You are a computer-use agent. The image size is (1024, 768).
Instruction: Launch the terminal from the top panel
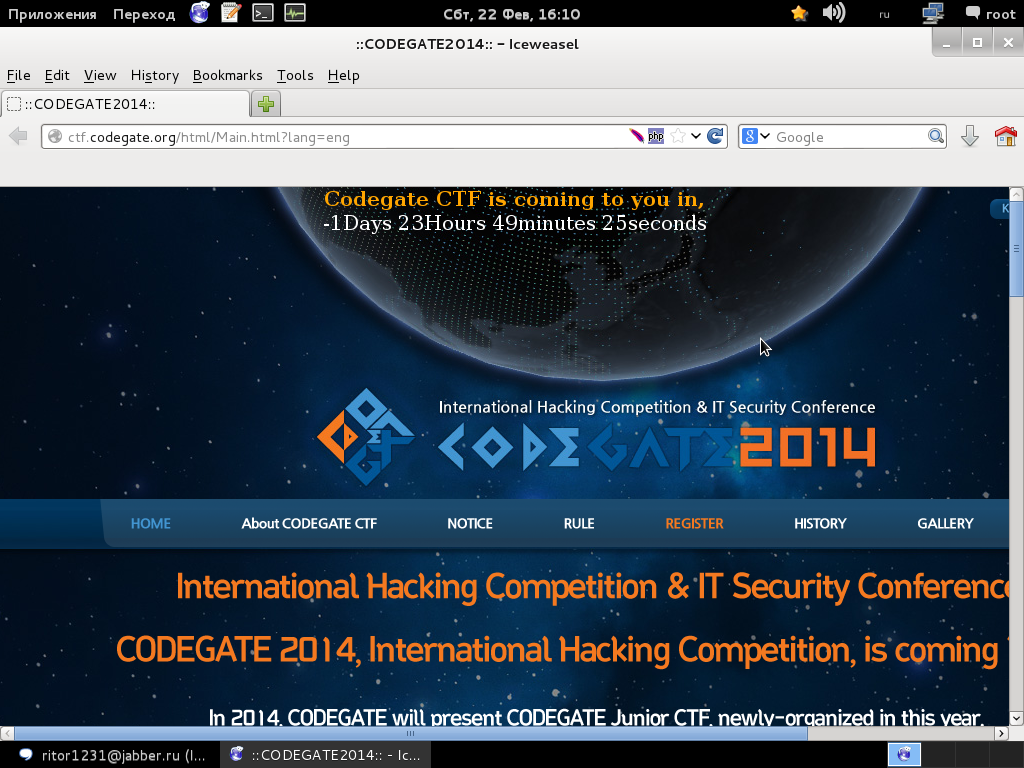263,13
